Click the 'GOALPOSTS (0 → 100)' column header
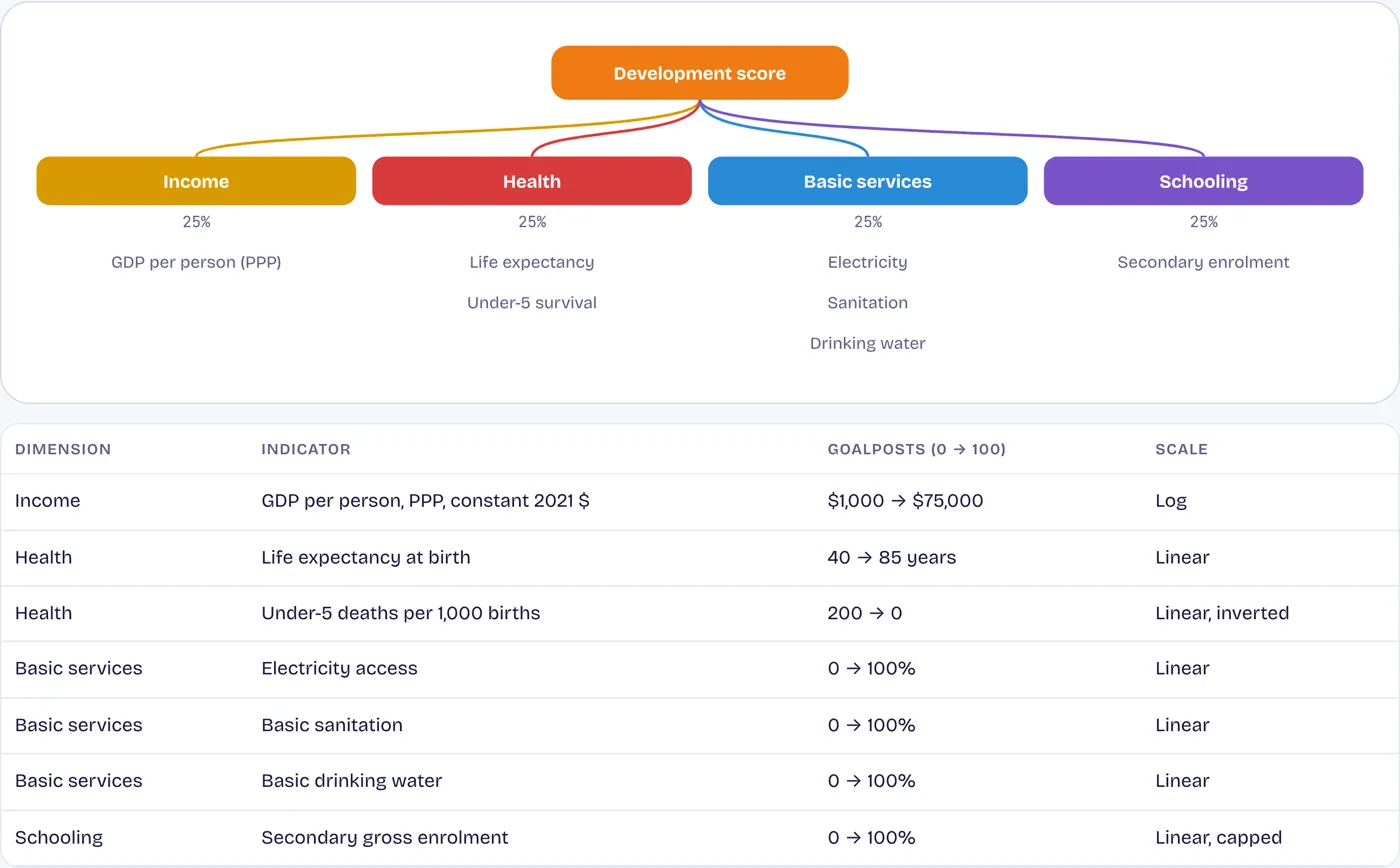 917,449
